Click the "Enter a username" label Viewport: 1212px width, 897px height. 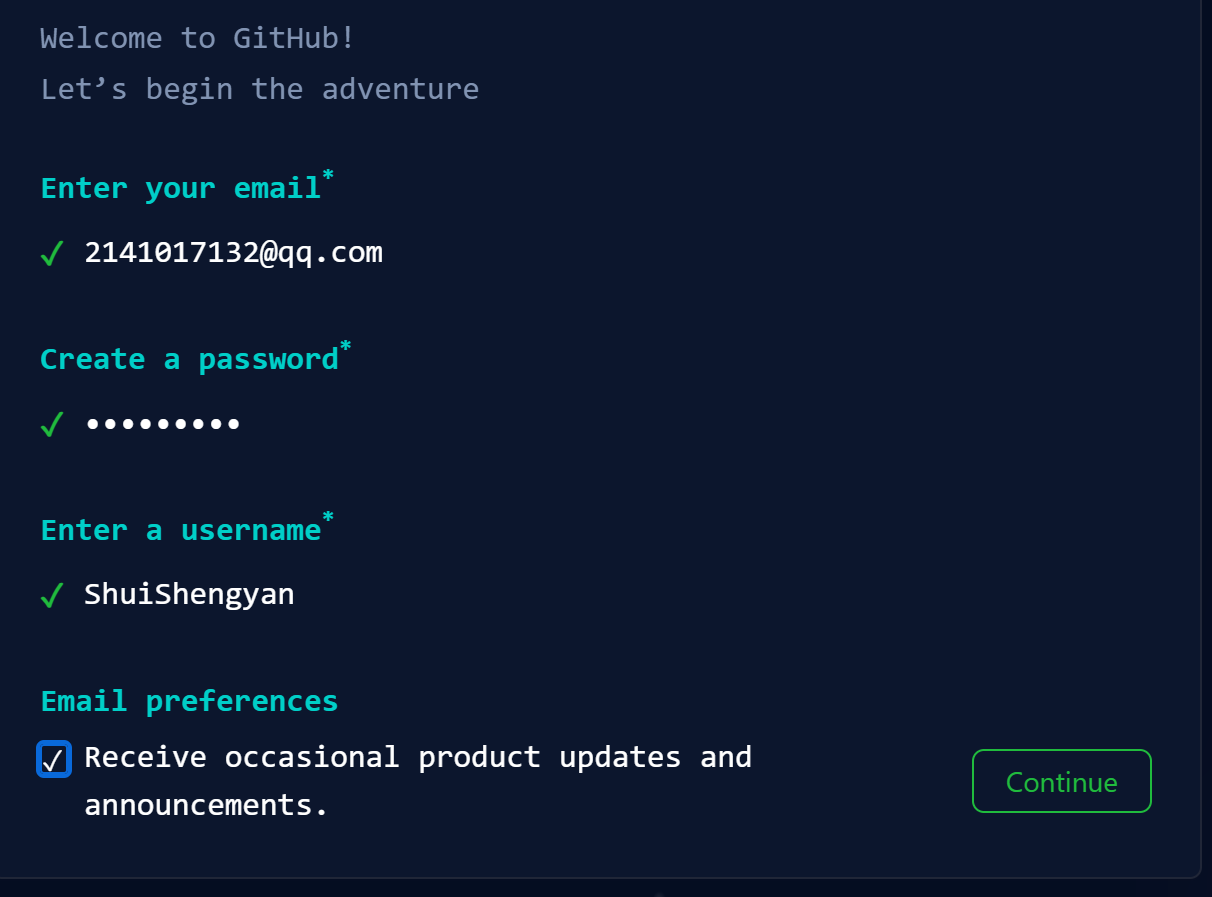(180, 530)
